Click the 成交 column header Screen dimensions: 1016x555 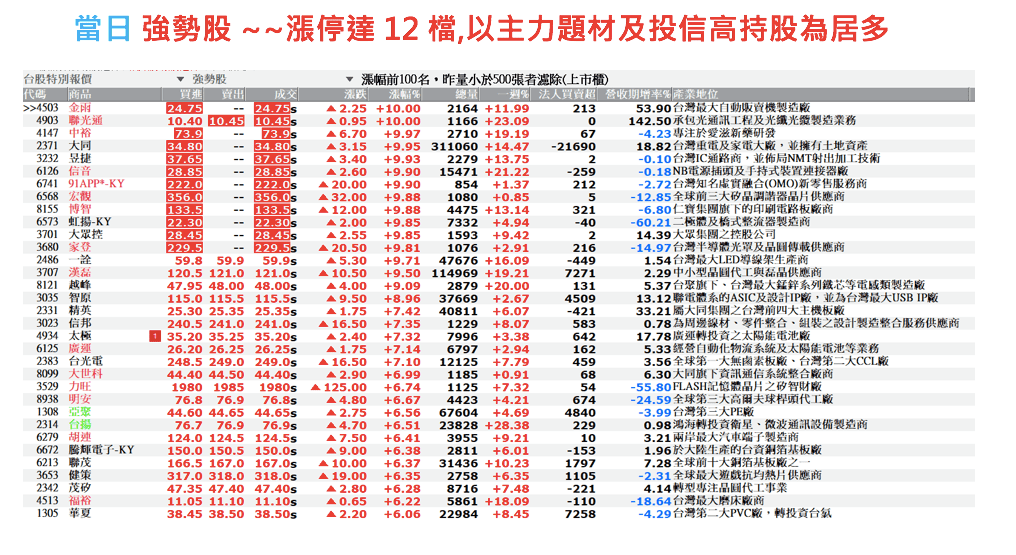[285, 93]
